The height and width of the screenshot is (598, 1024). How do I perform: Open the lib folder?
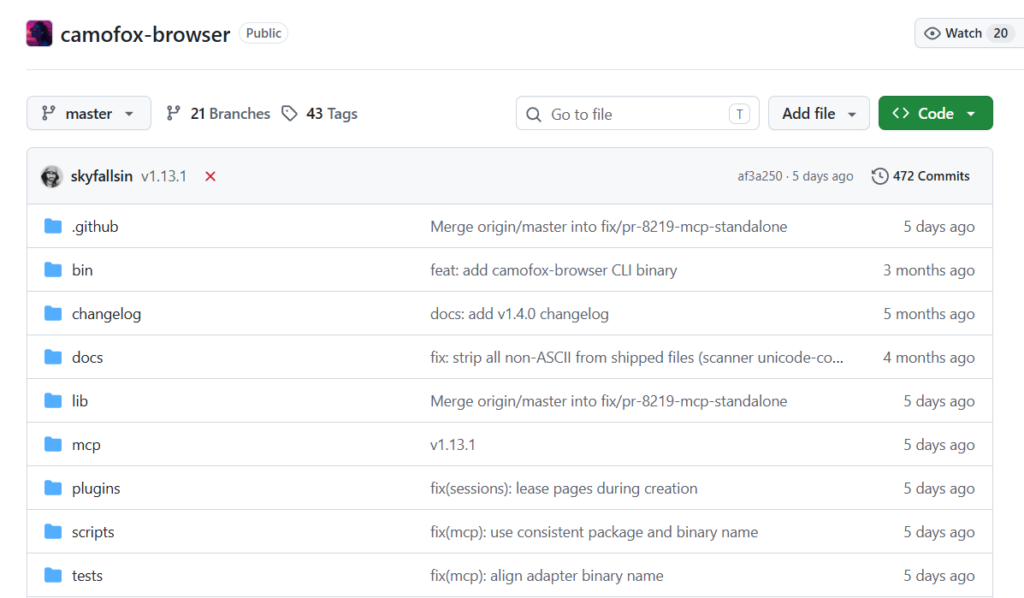click(80, 401)
